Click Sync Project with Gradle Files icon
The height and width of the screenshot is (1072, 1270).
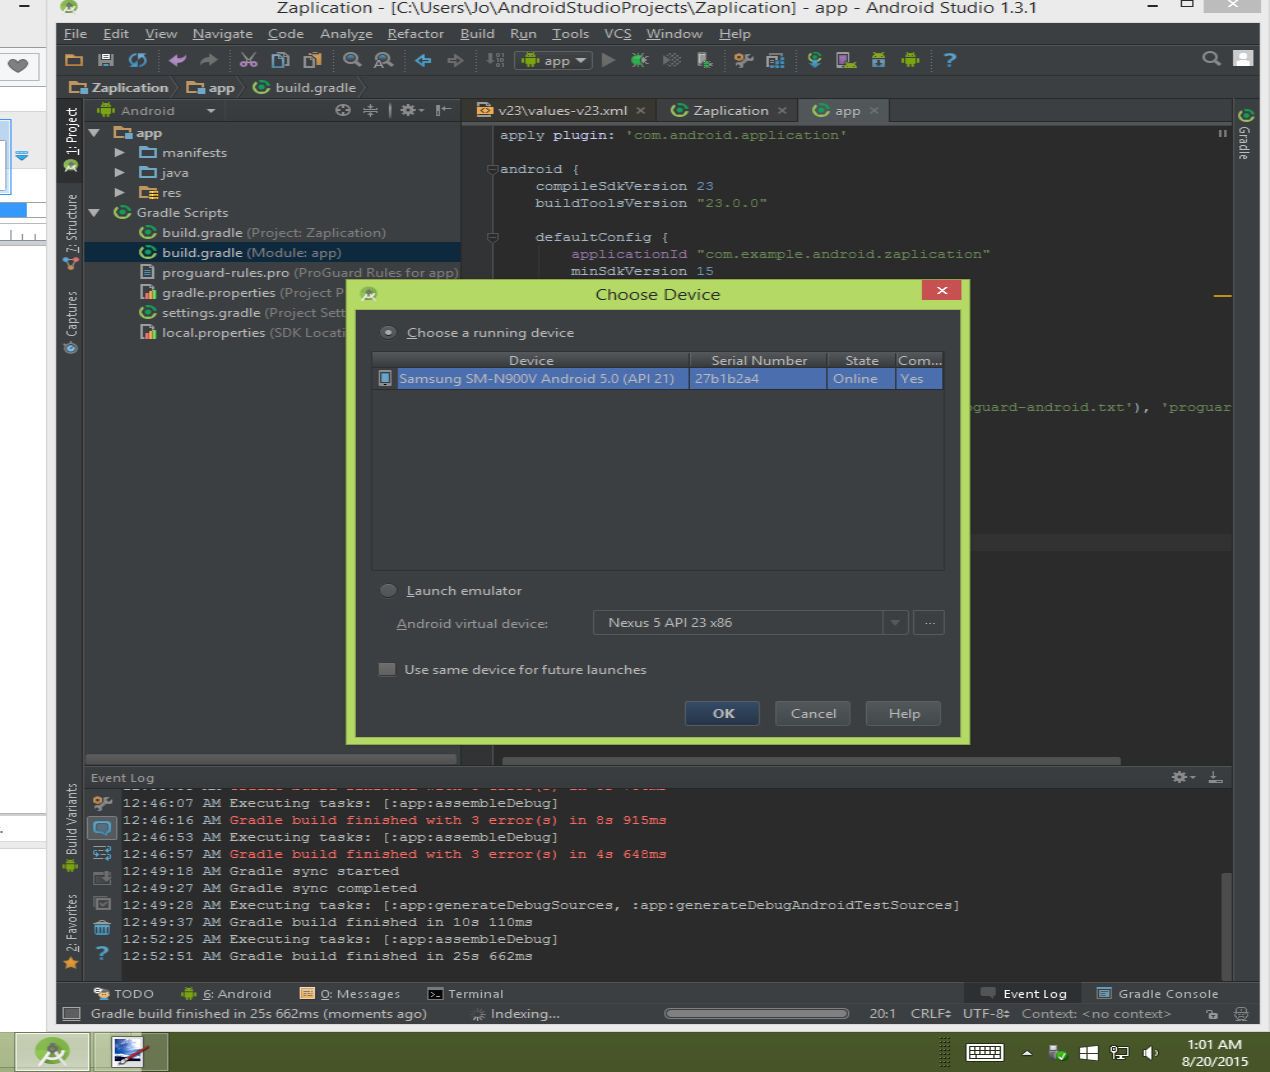[x=815, y=60]
